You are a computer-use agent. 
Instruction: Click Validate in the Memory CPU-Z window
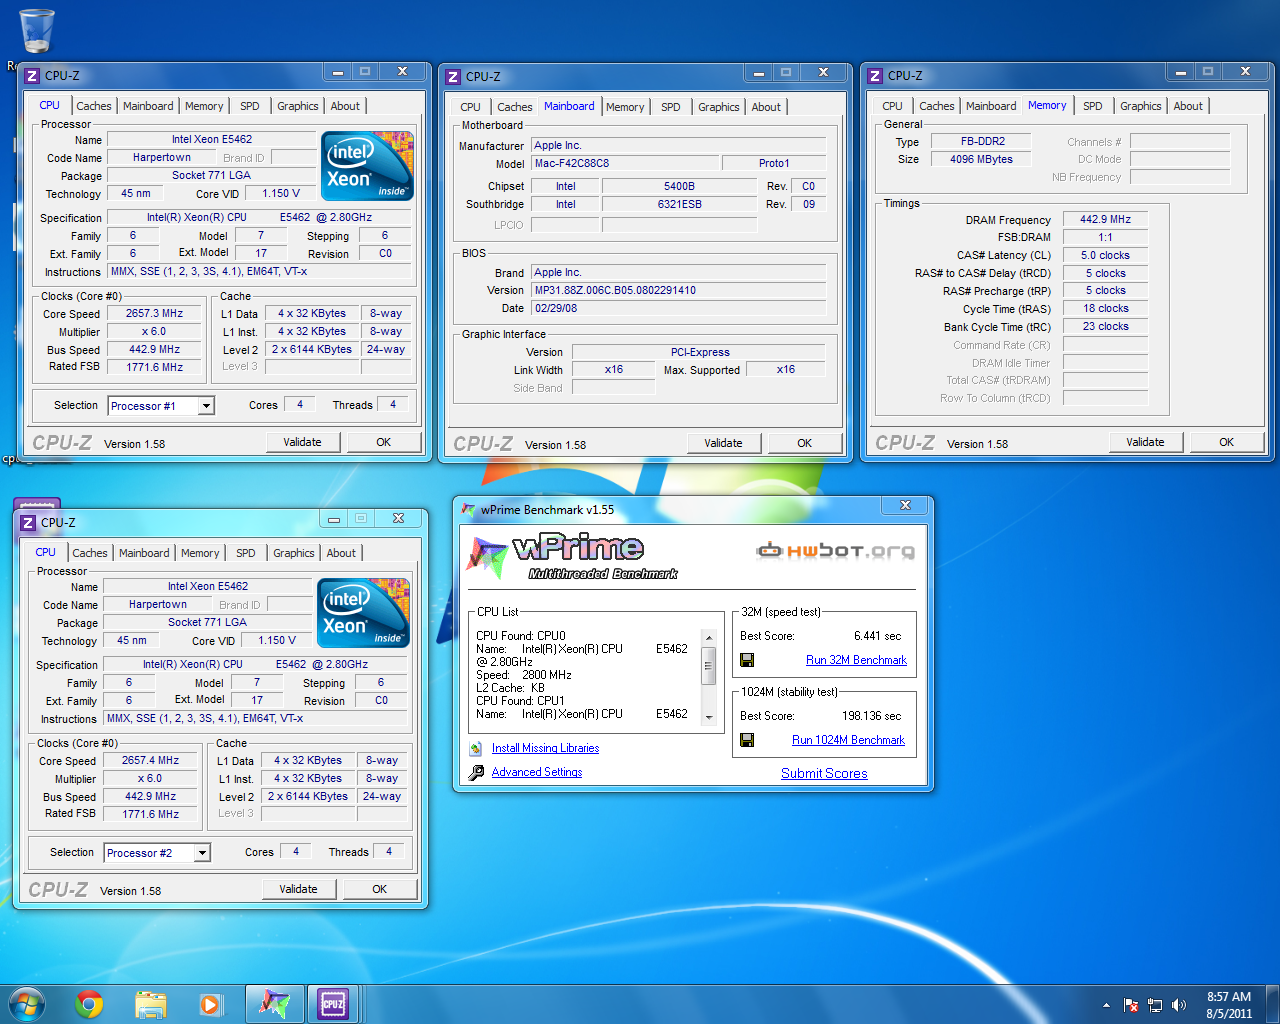click(1145, 442)
